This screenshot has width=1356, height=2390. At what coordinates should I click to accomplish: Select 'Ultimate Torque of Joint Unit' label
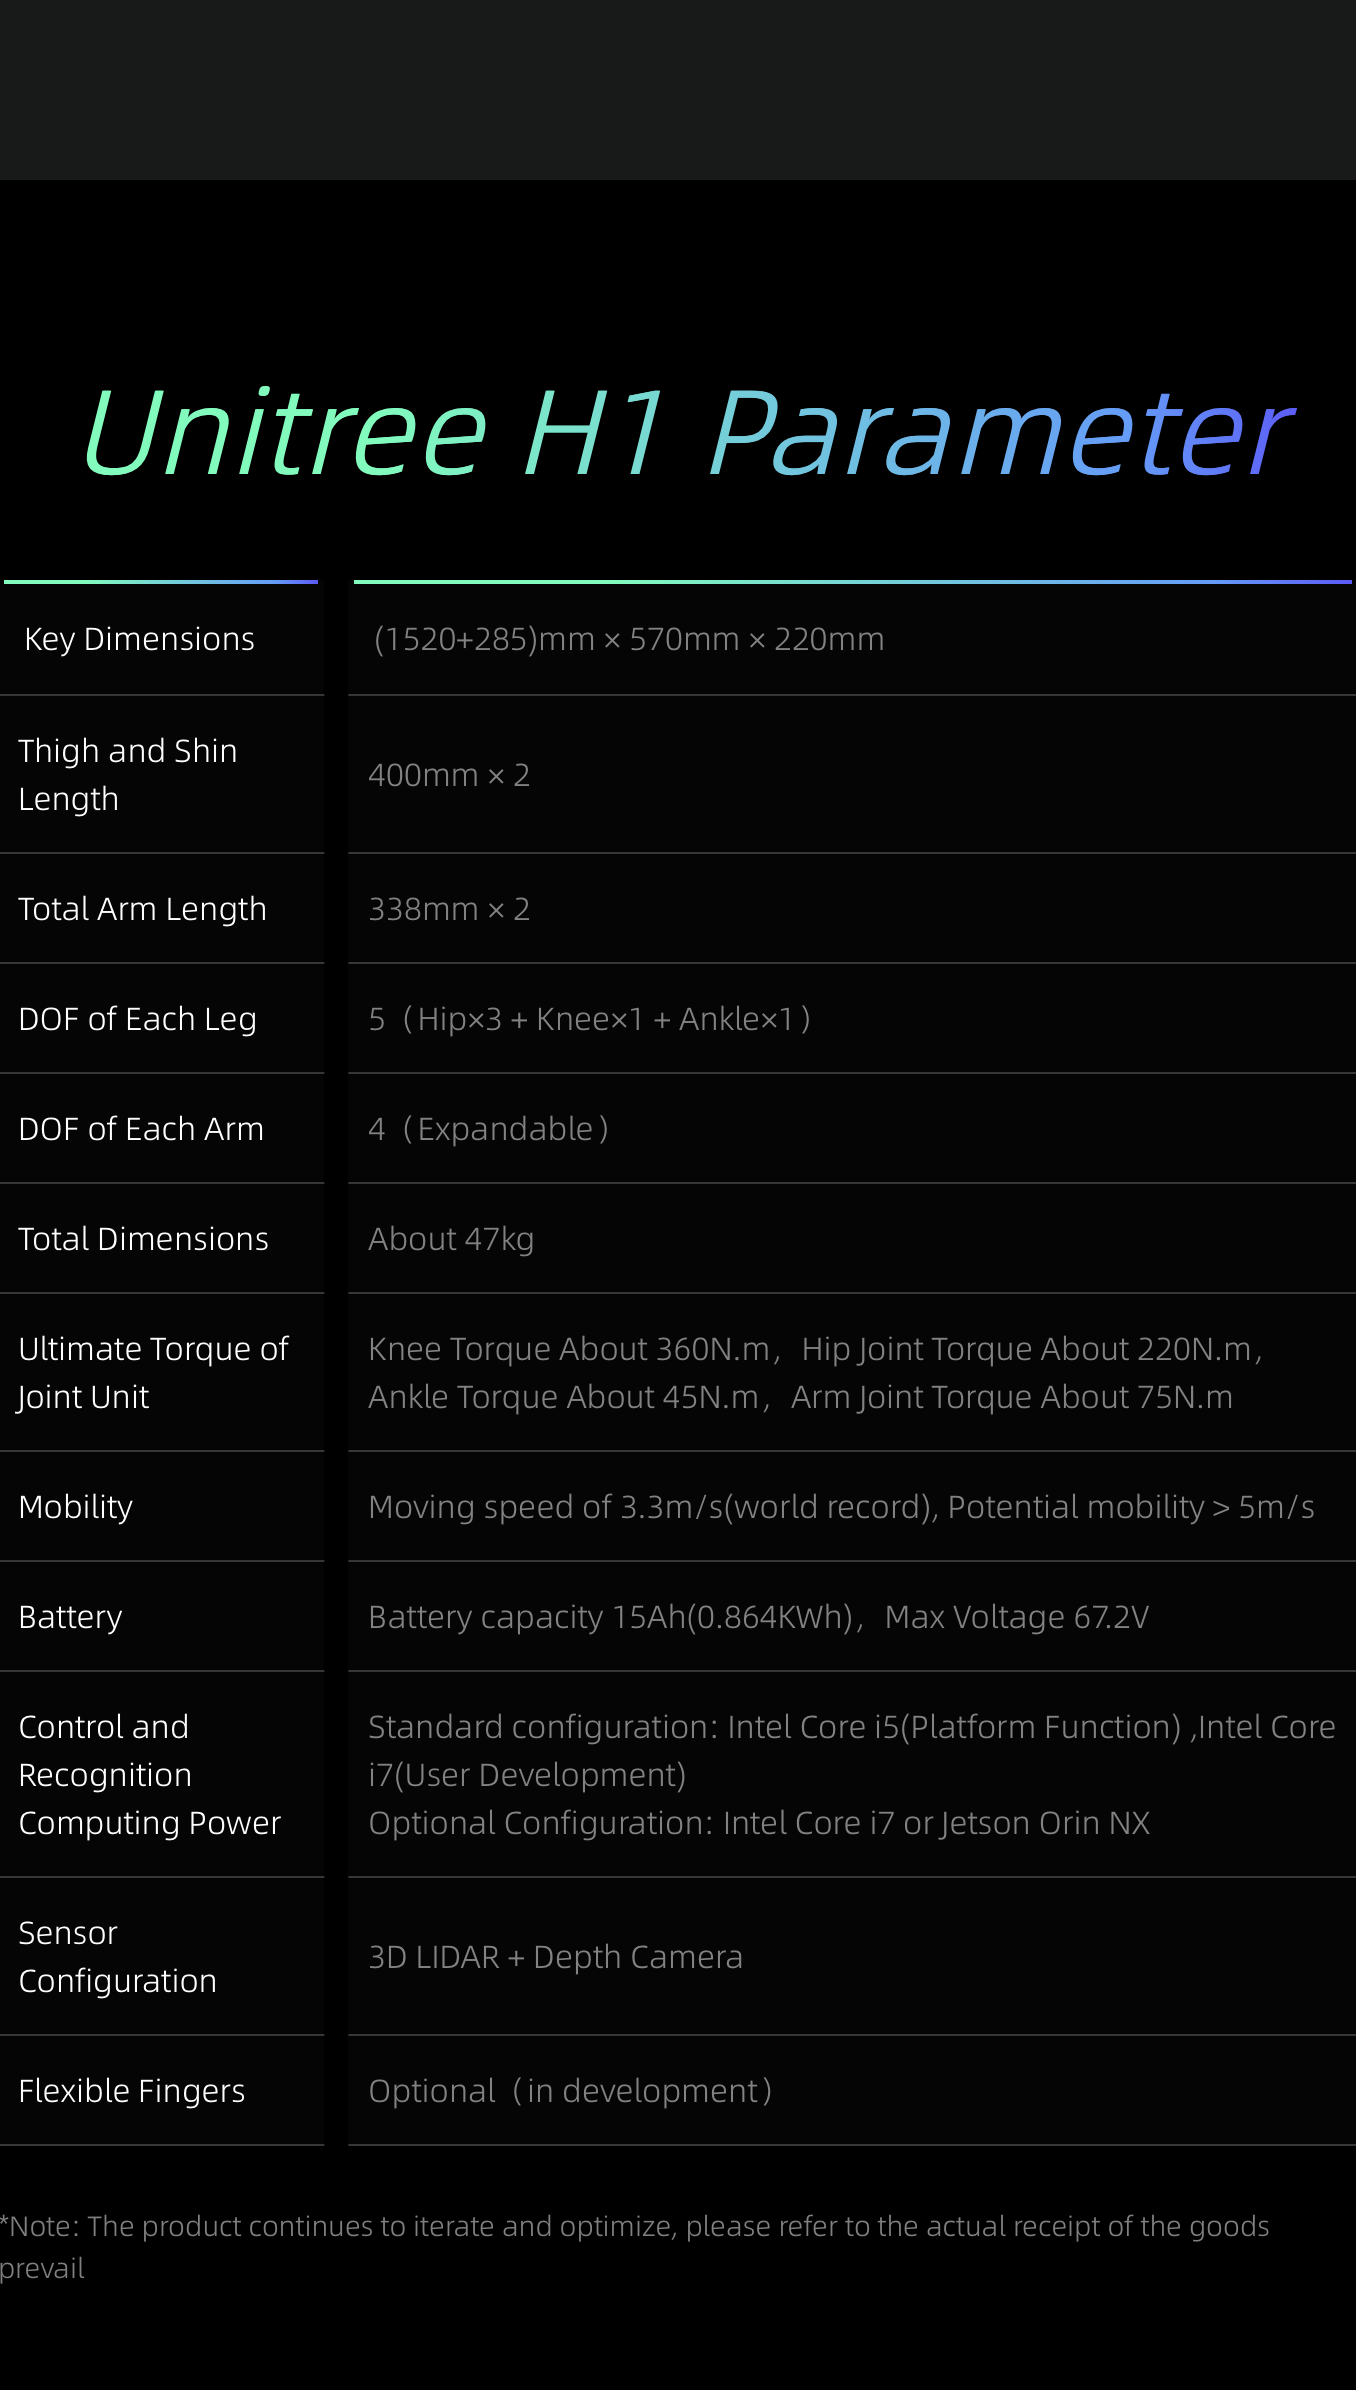tap(153, 1373)
